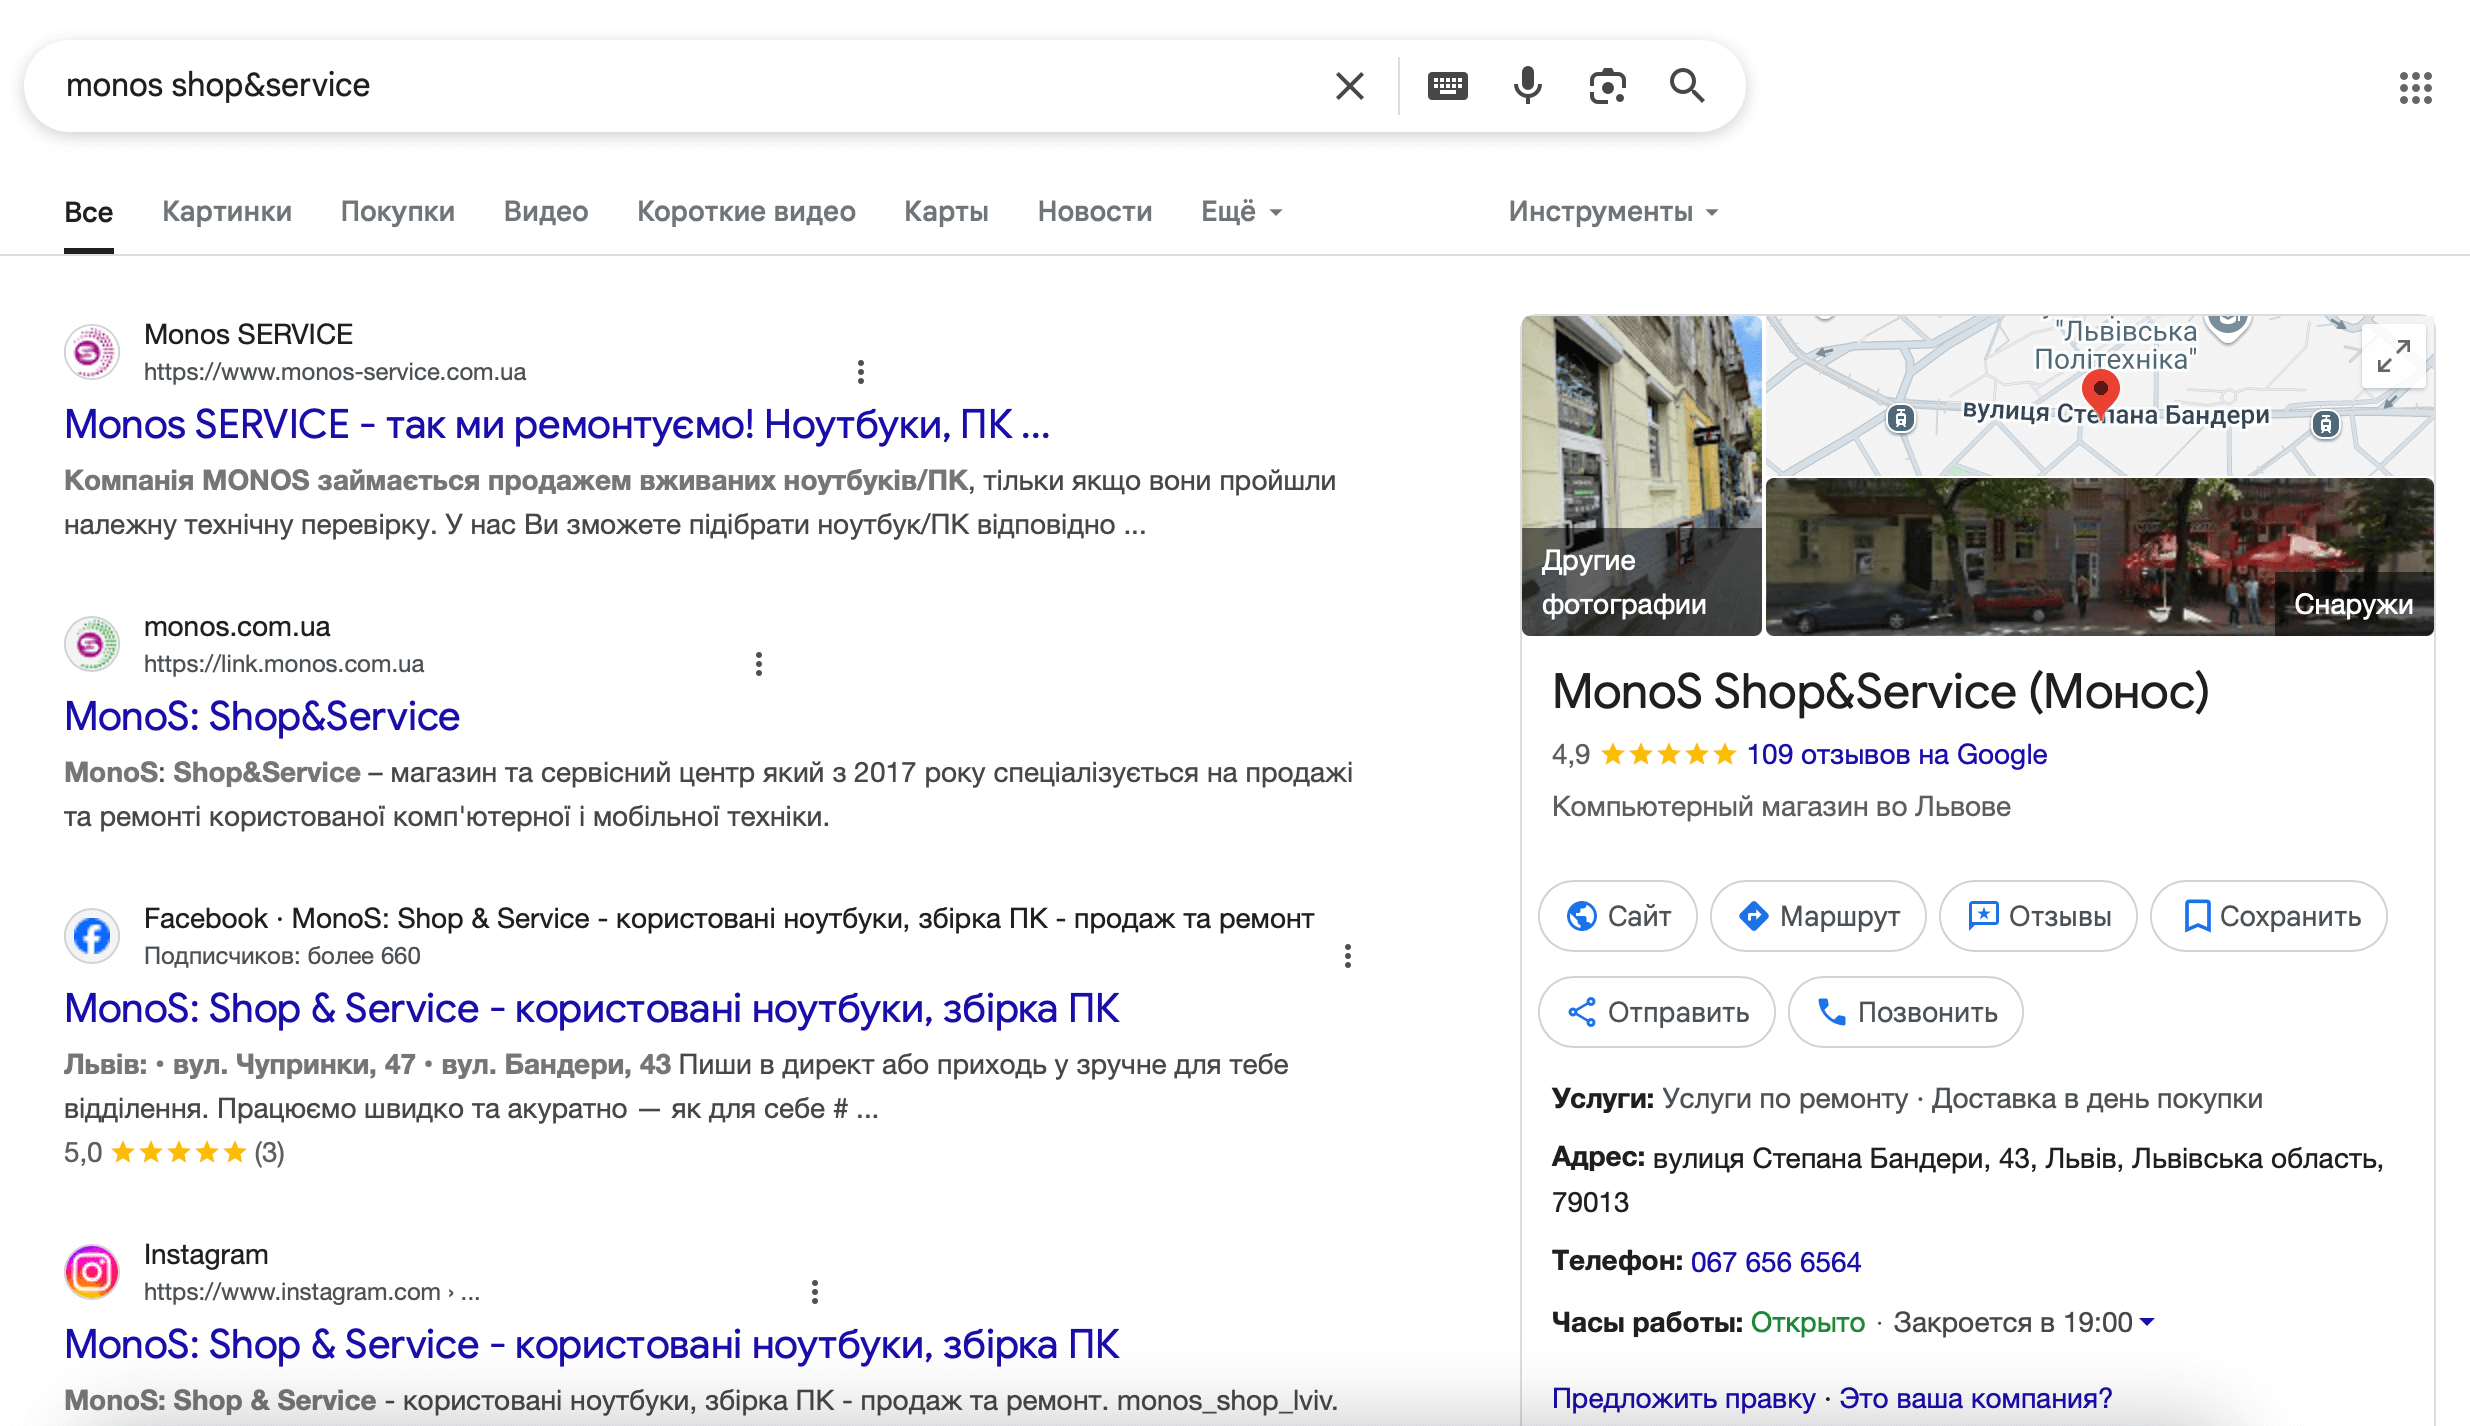Click the monos.com.ua site favicon
This screenshot has width=2470, height=1426.
coord(92,644)
